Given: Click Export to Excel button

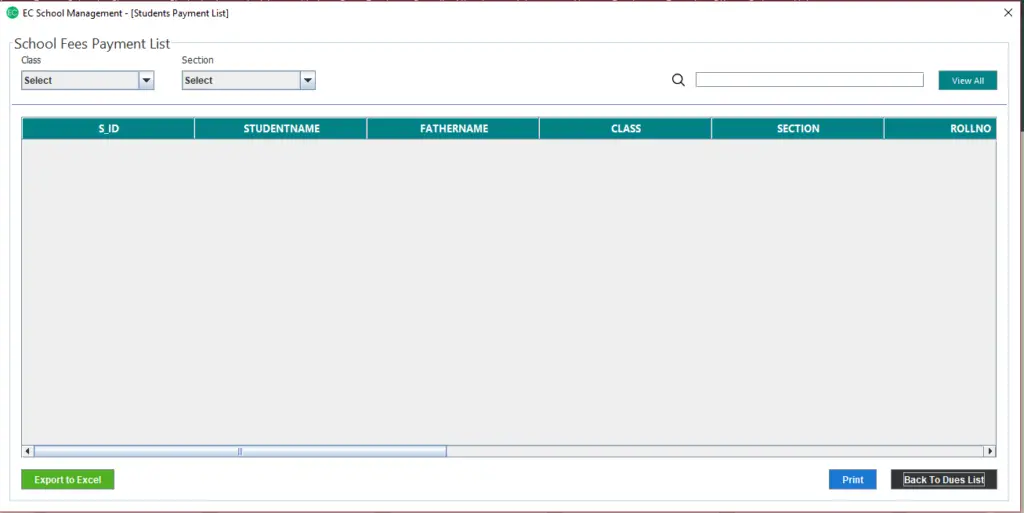Looking at the screenshot, I should (x=67, y=480).
